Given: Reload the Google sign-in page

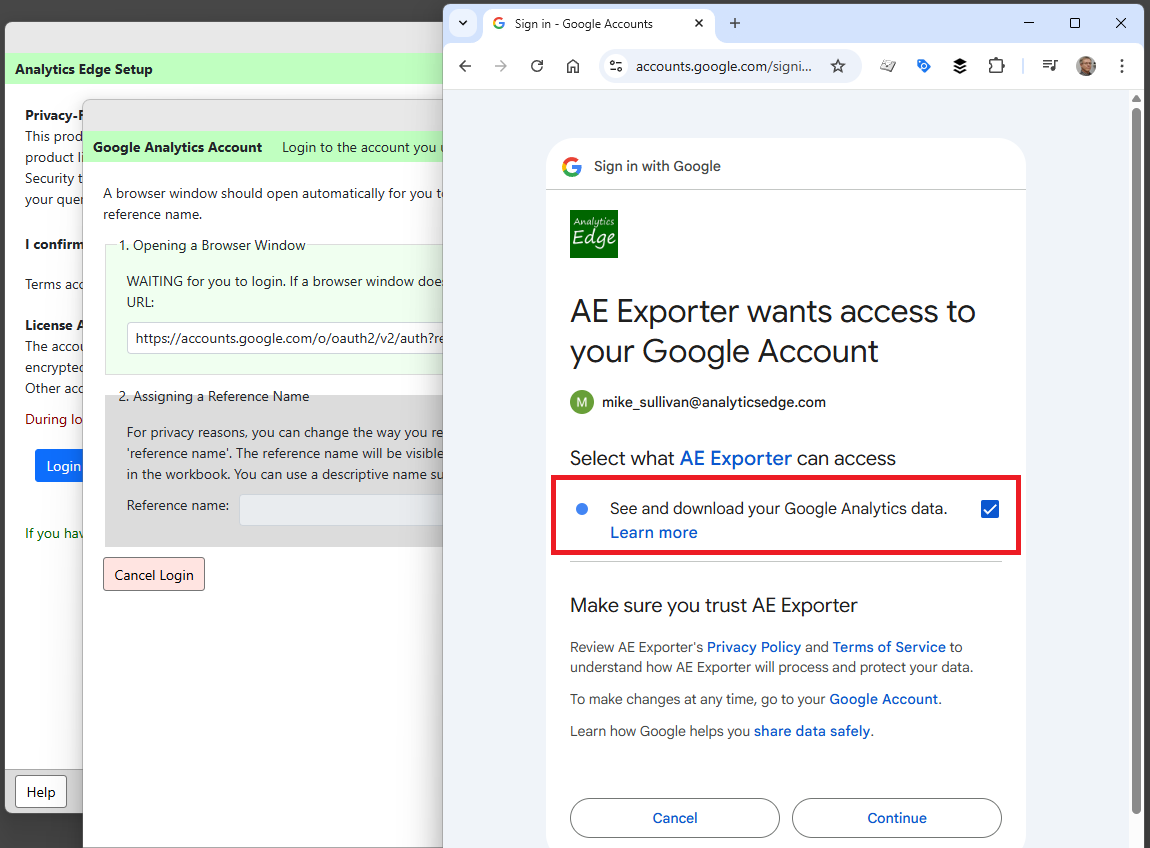Looking at the screenshot, I should coord(537,66).
